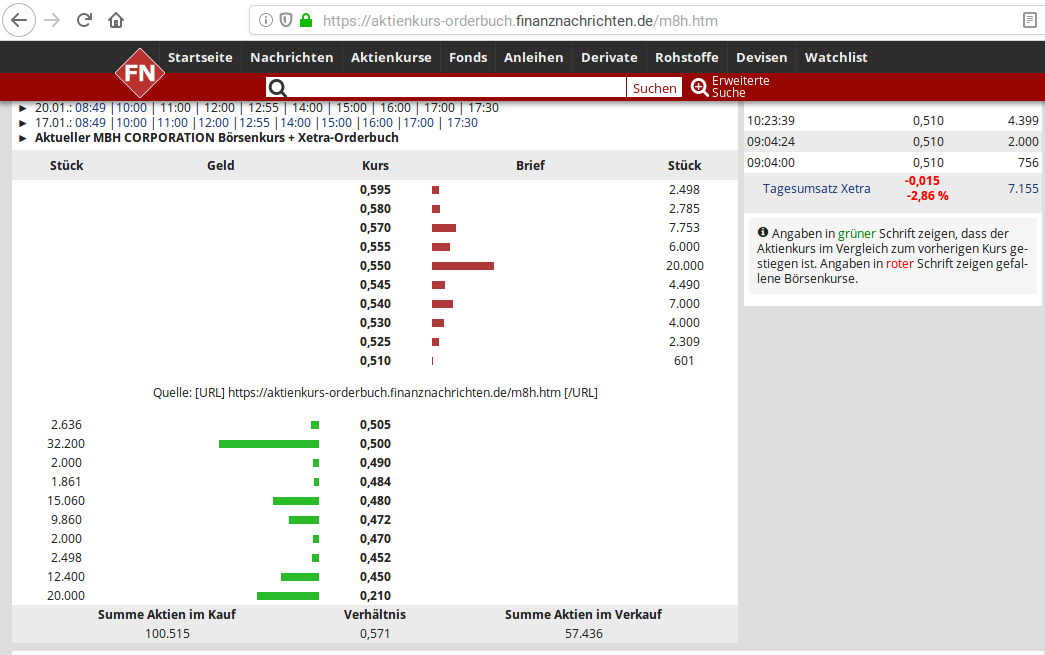This screenshot has width=1045, height=655.
Task: Open the Rohstoffe menu item
Action: [x=686, y=57]
